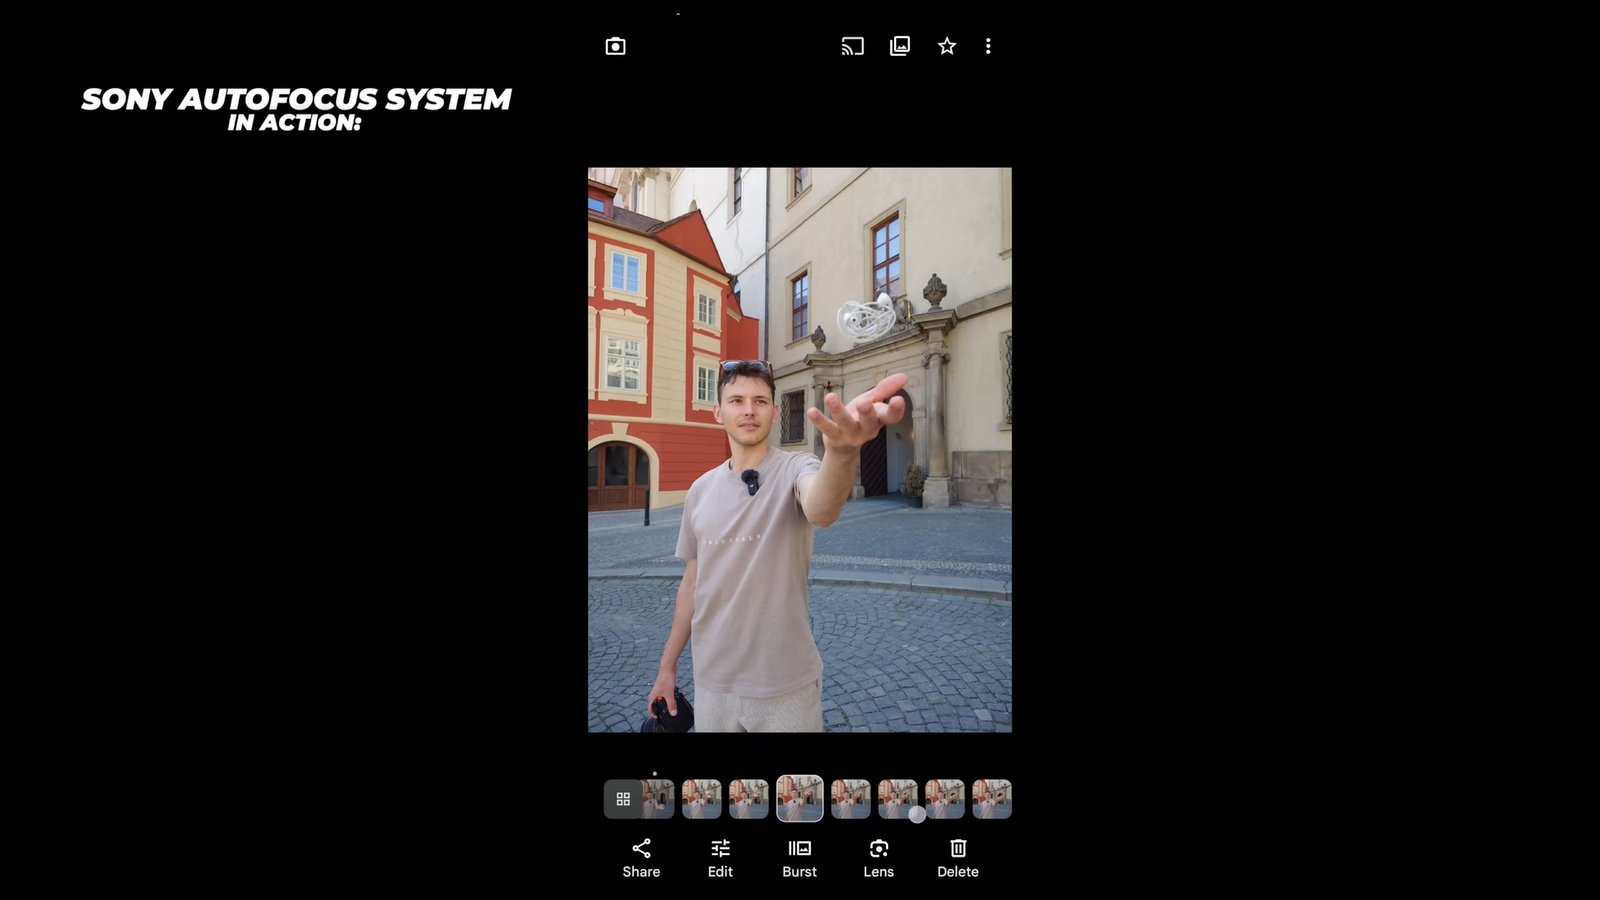Viewport: 1600px width, 900px height.
Task: Share the current photo
Action: pos(641,859)
